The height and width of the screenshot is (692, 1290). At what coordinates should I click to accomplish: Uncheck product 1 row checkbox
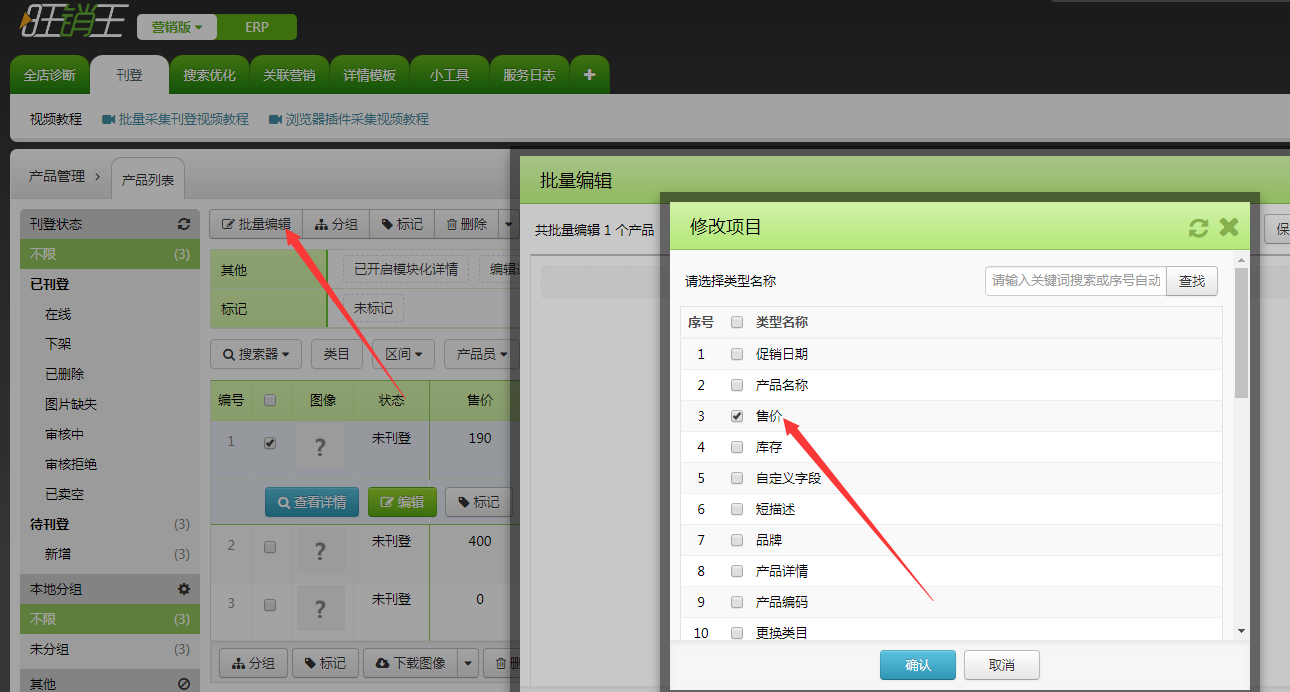pos(269,443)
